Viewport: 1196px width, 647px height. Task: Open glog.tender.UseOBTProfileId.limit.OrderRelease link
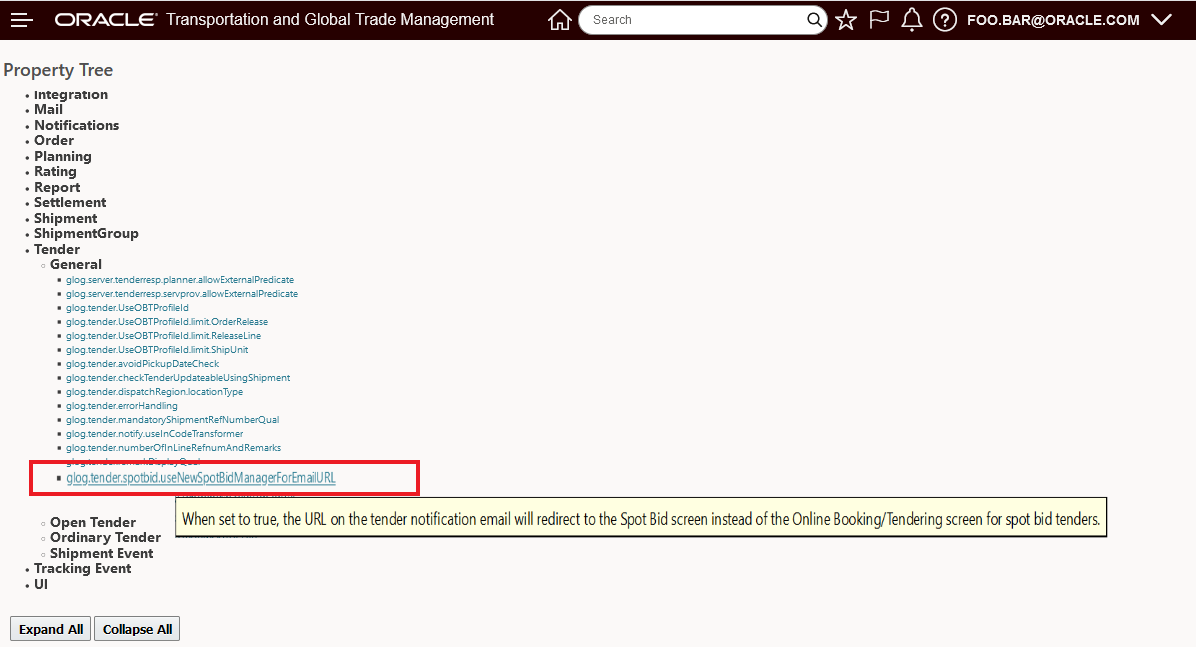166,322
